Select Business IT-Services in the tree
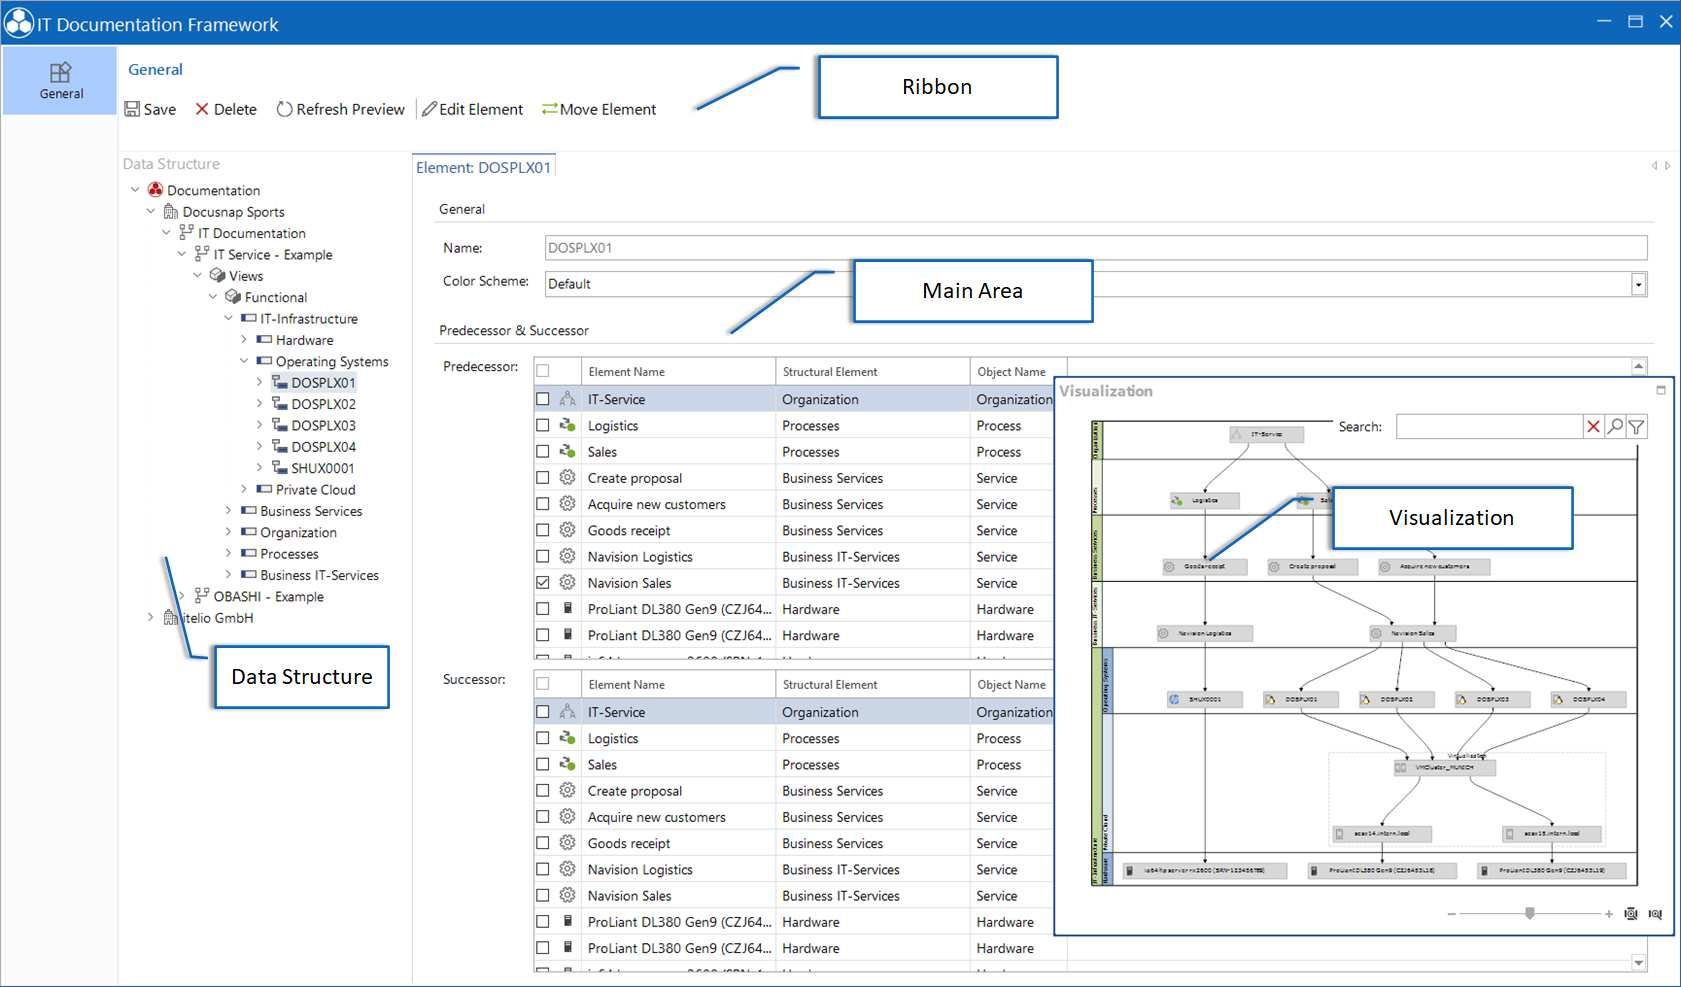Viewport: 1681px width, 987px height. click(x=319, y=575)
